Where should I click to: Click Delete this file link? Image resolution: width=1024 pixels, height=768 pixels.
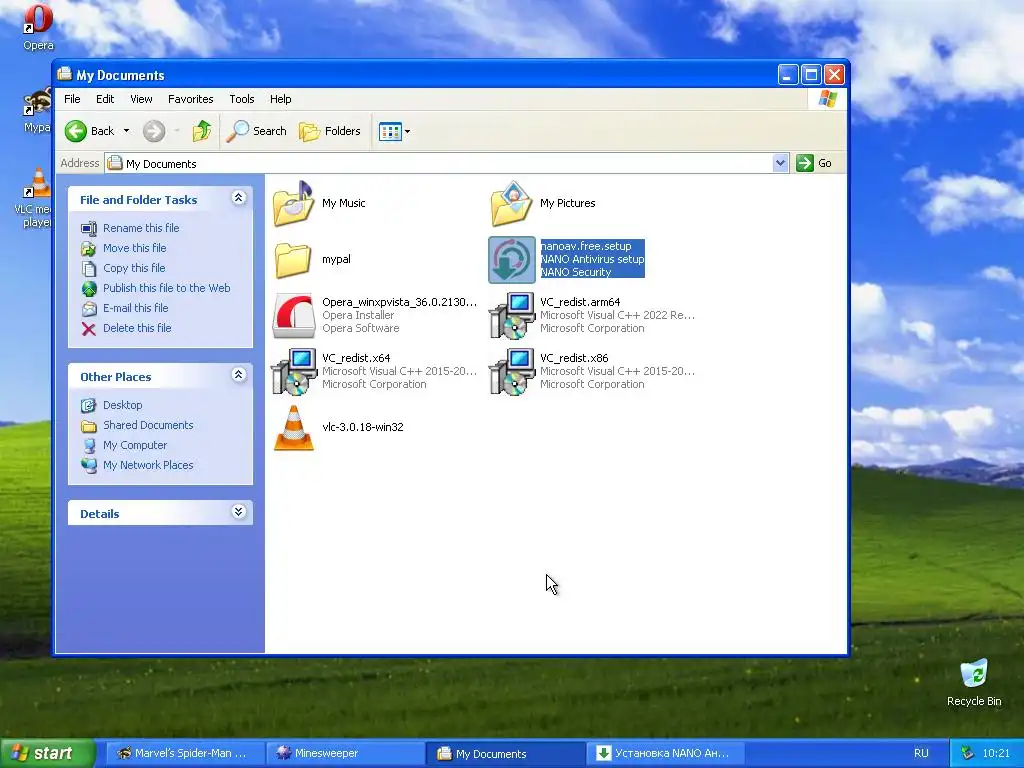(137, 328)
